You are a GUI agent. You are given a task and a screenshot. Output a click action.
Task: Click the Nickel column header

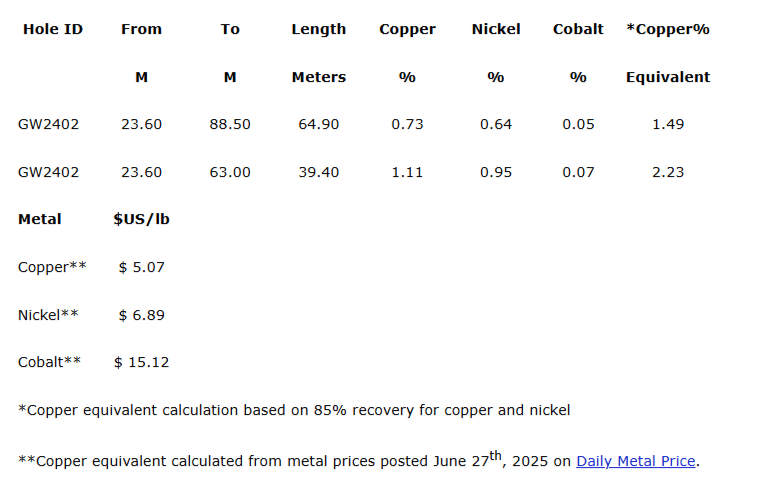pyautogui.click(x=495, y=29)
